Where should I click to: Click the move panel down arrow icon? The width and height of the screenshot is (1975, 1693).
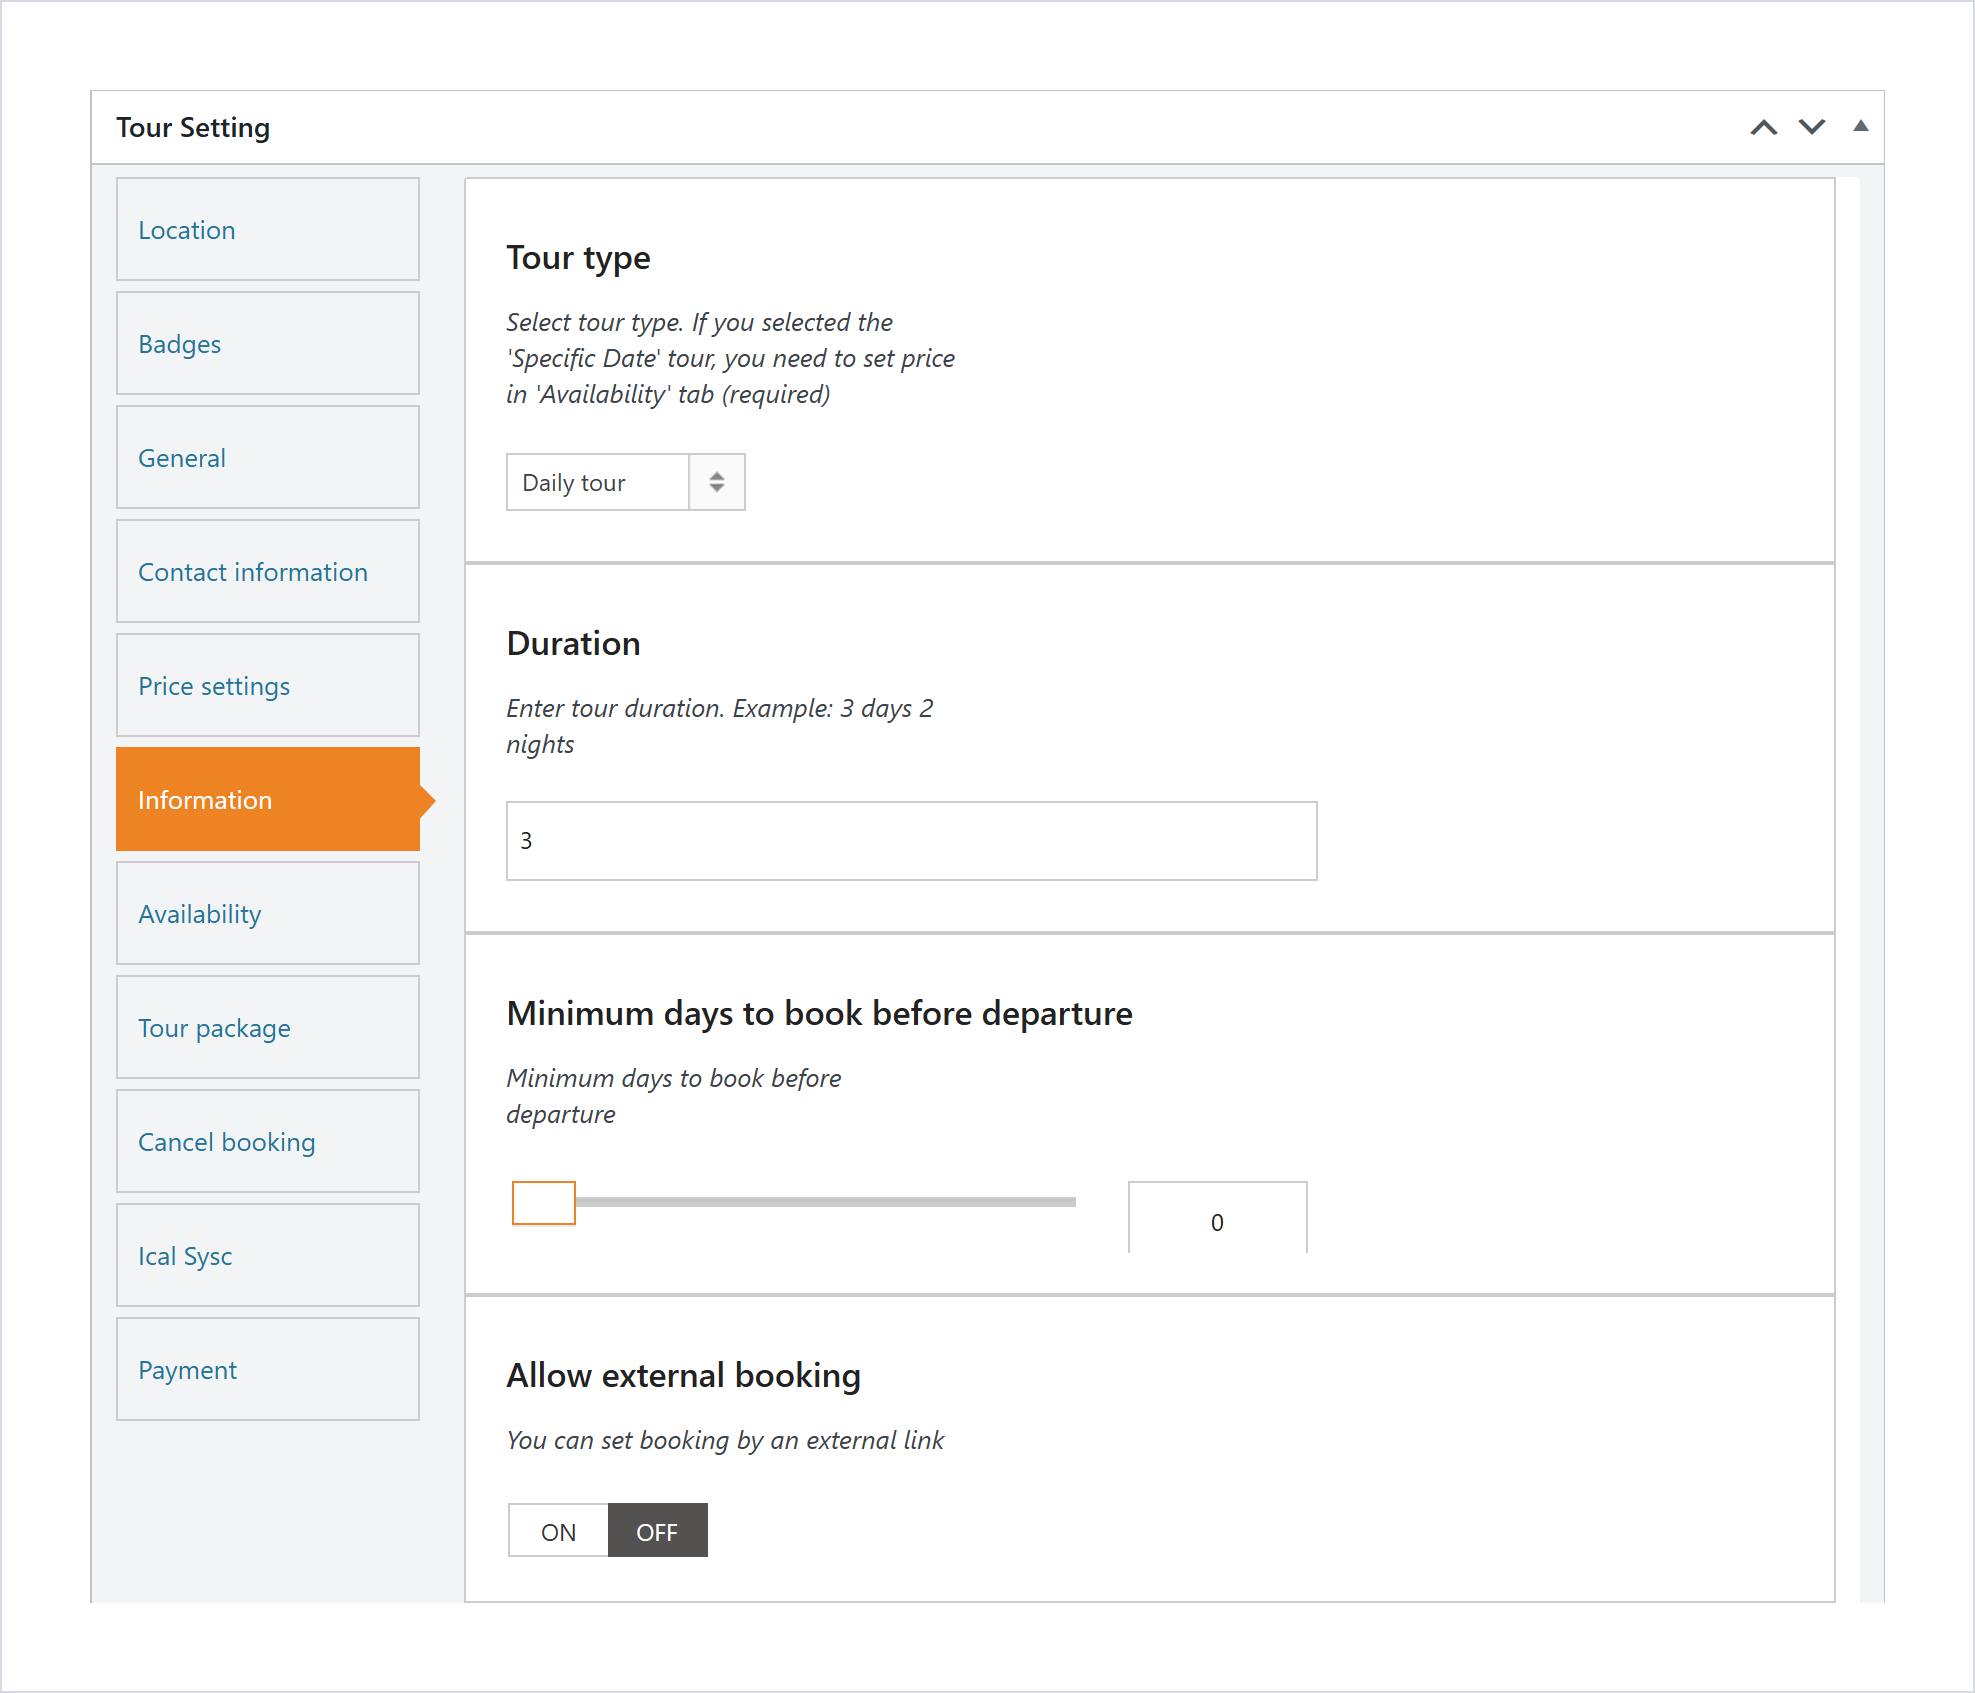tap(1812, 127)
